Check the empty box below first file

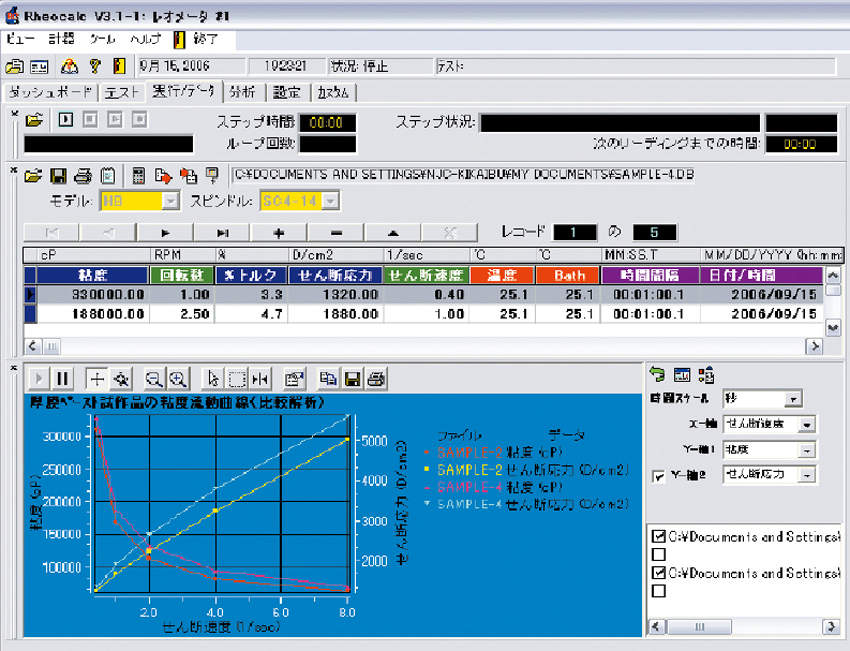[659, 555]
